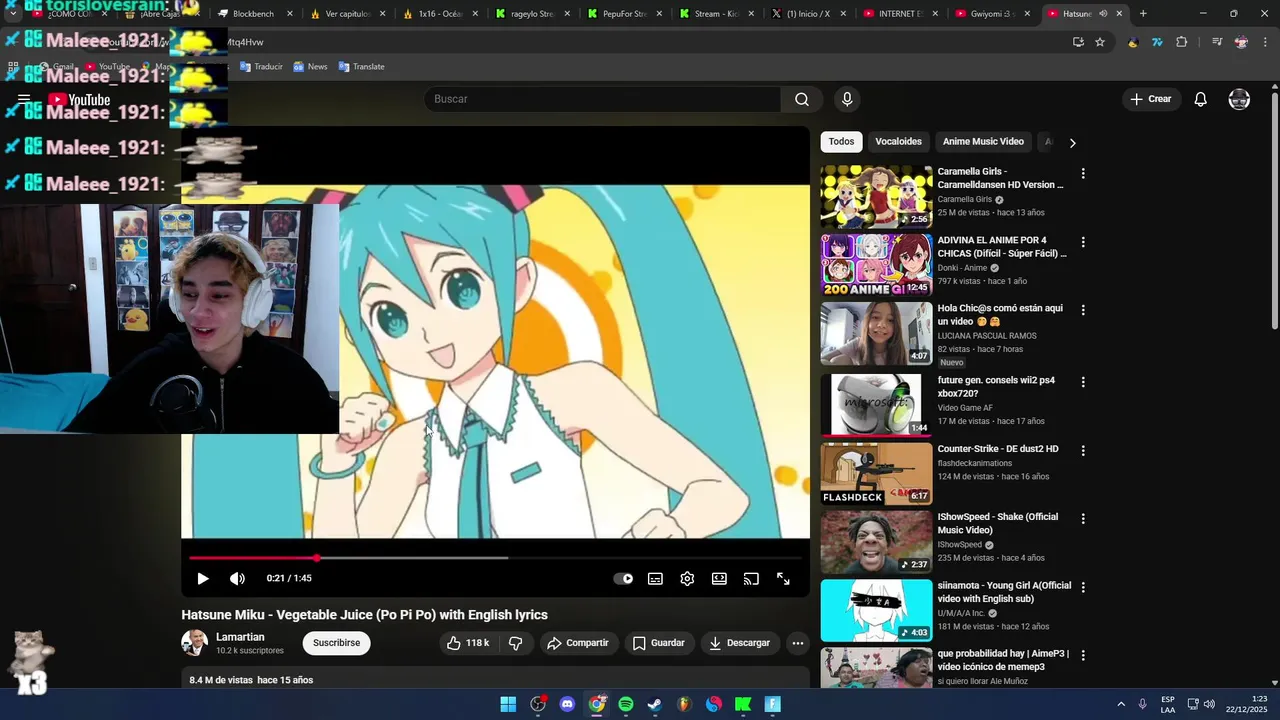Save the video with Guardar

coord(658,643)
